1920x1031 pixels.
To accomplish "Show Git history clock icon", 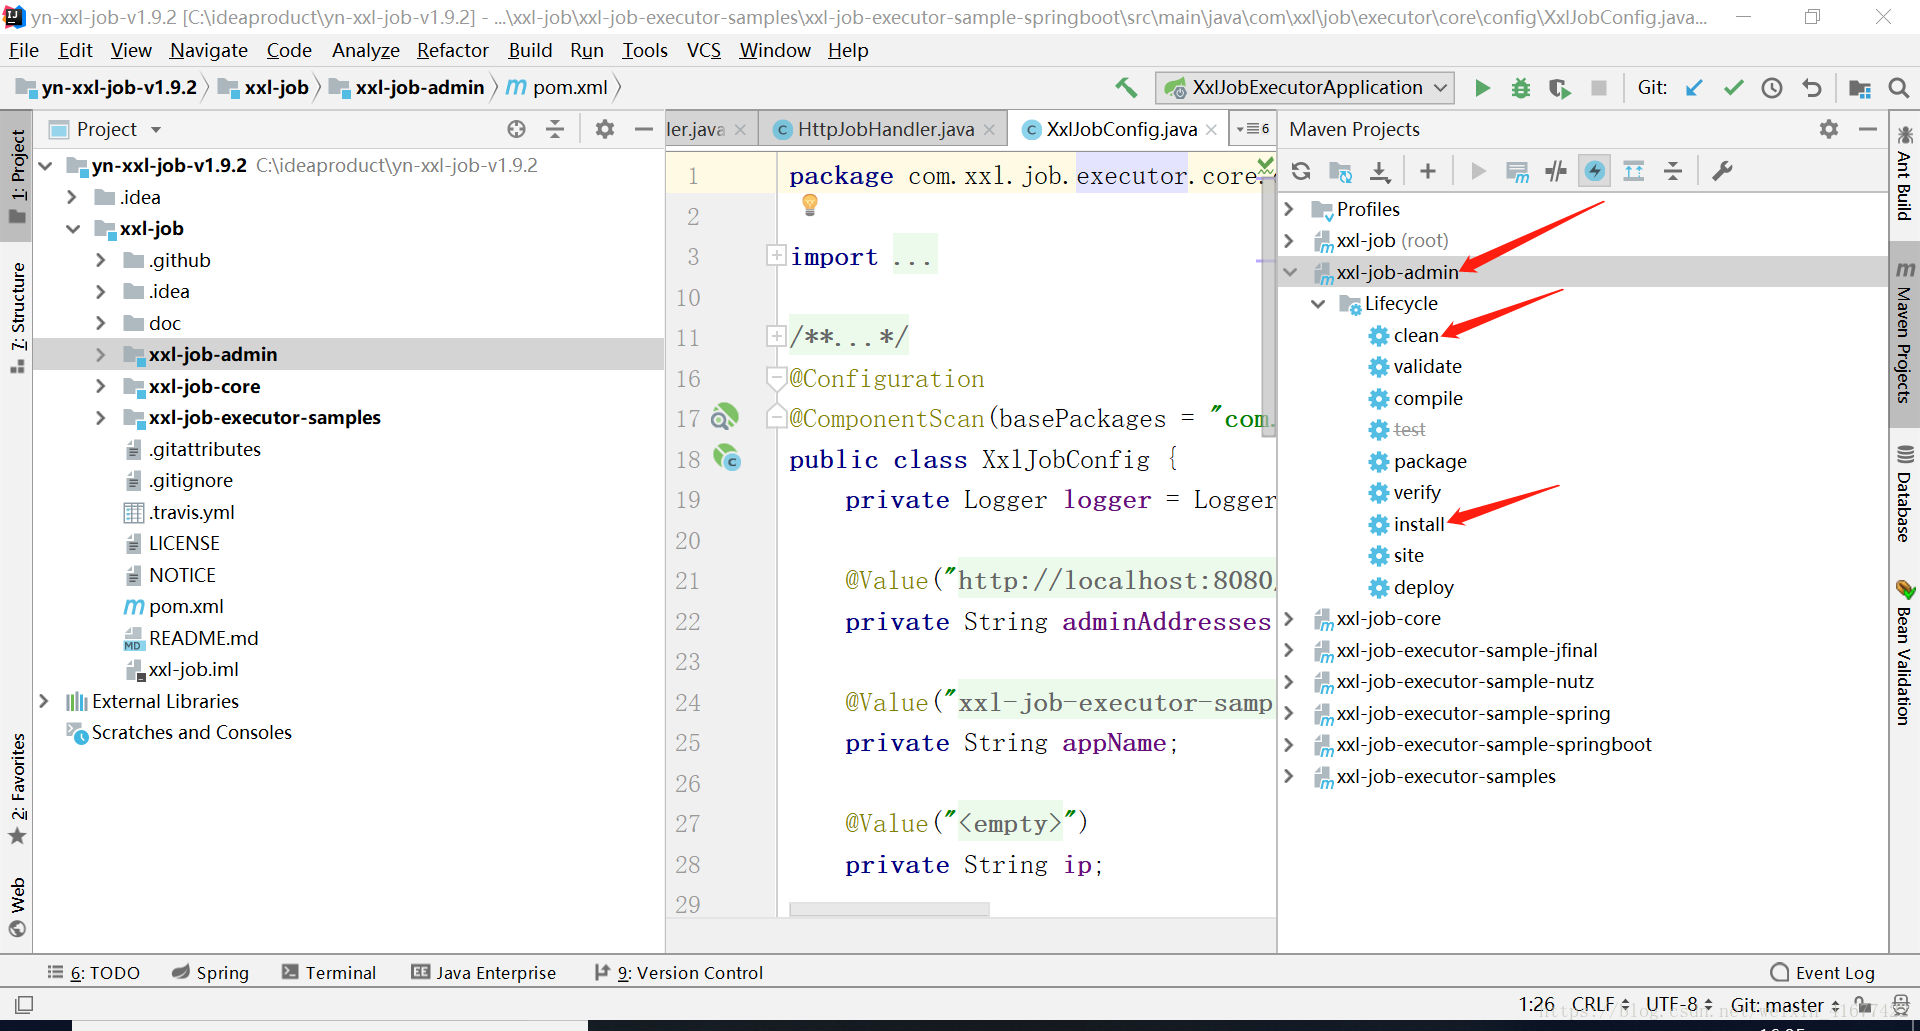I will point(1772,88).
